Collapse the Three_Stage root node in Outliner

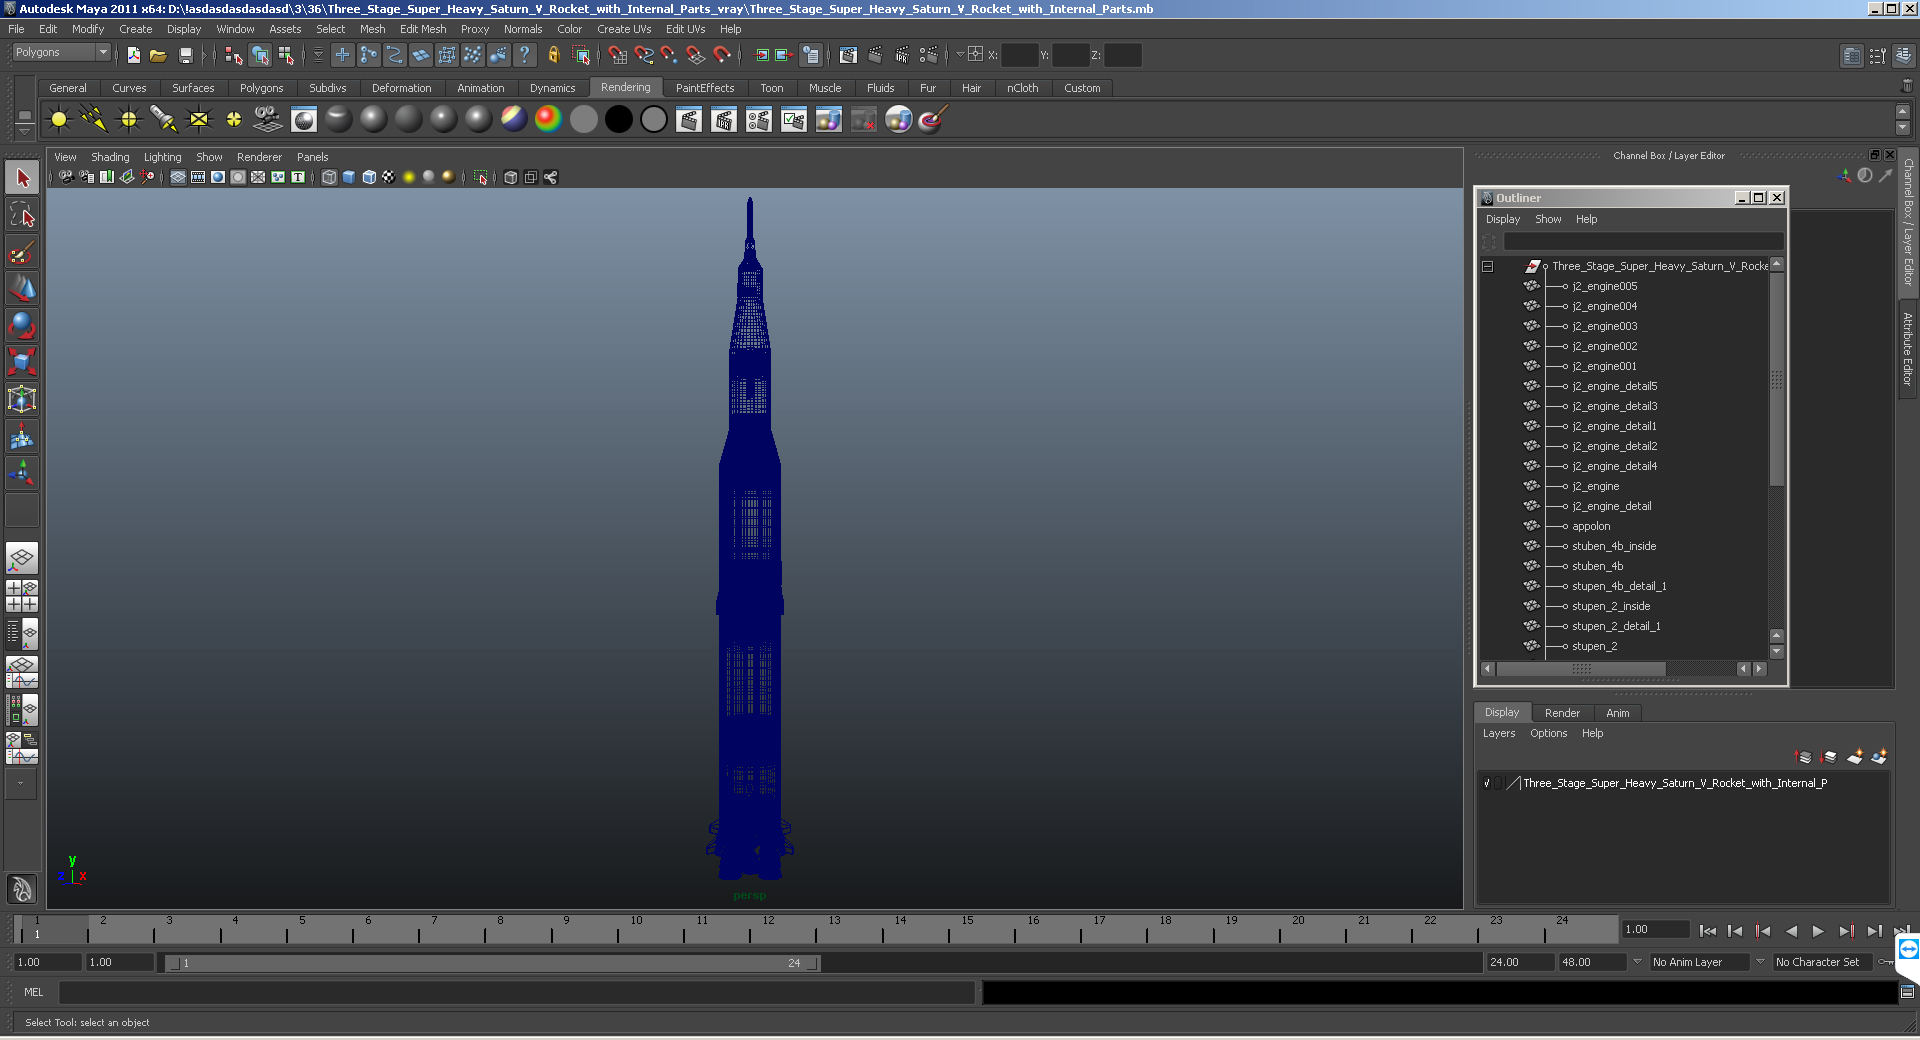point(1487,266)
